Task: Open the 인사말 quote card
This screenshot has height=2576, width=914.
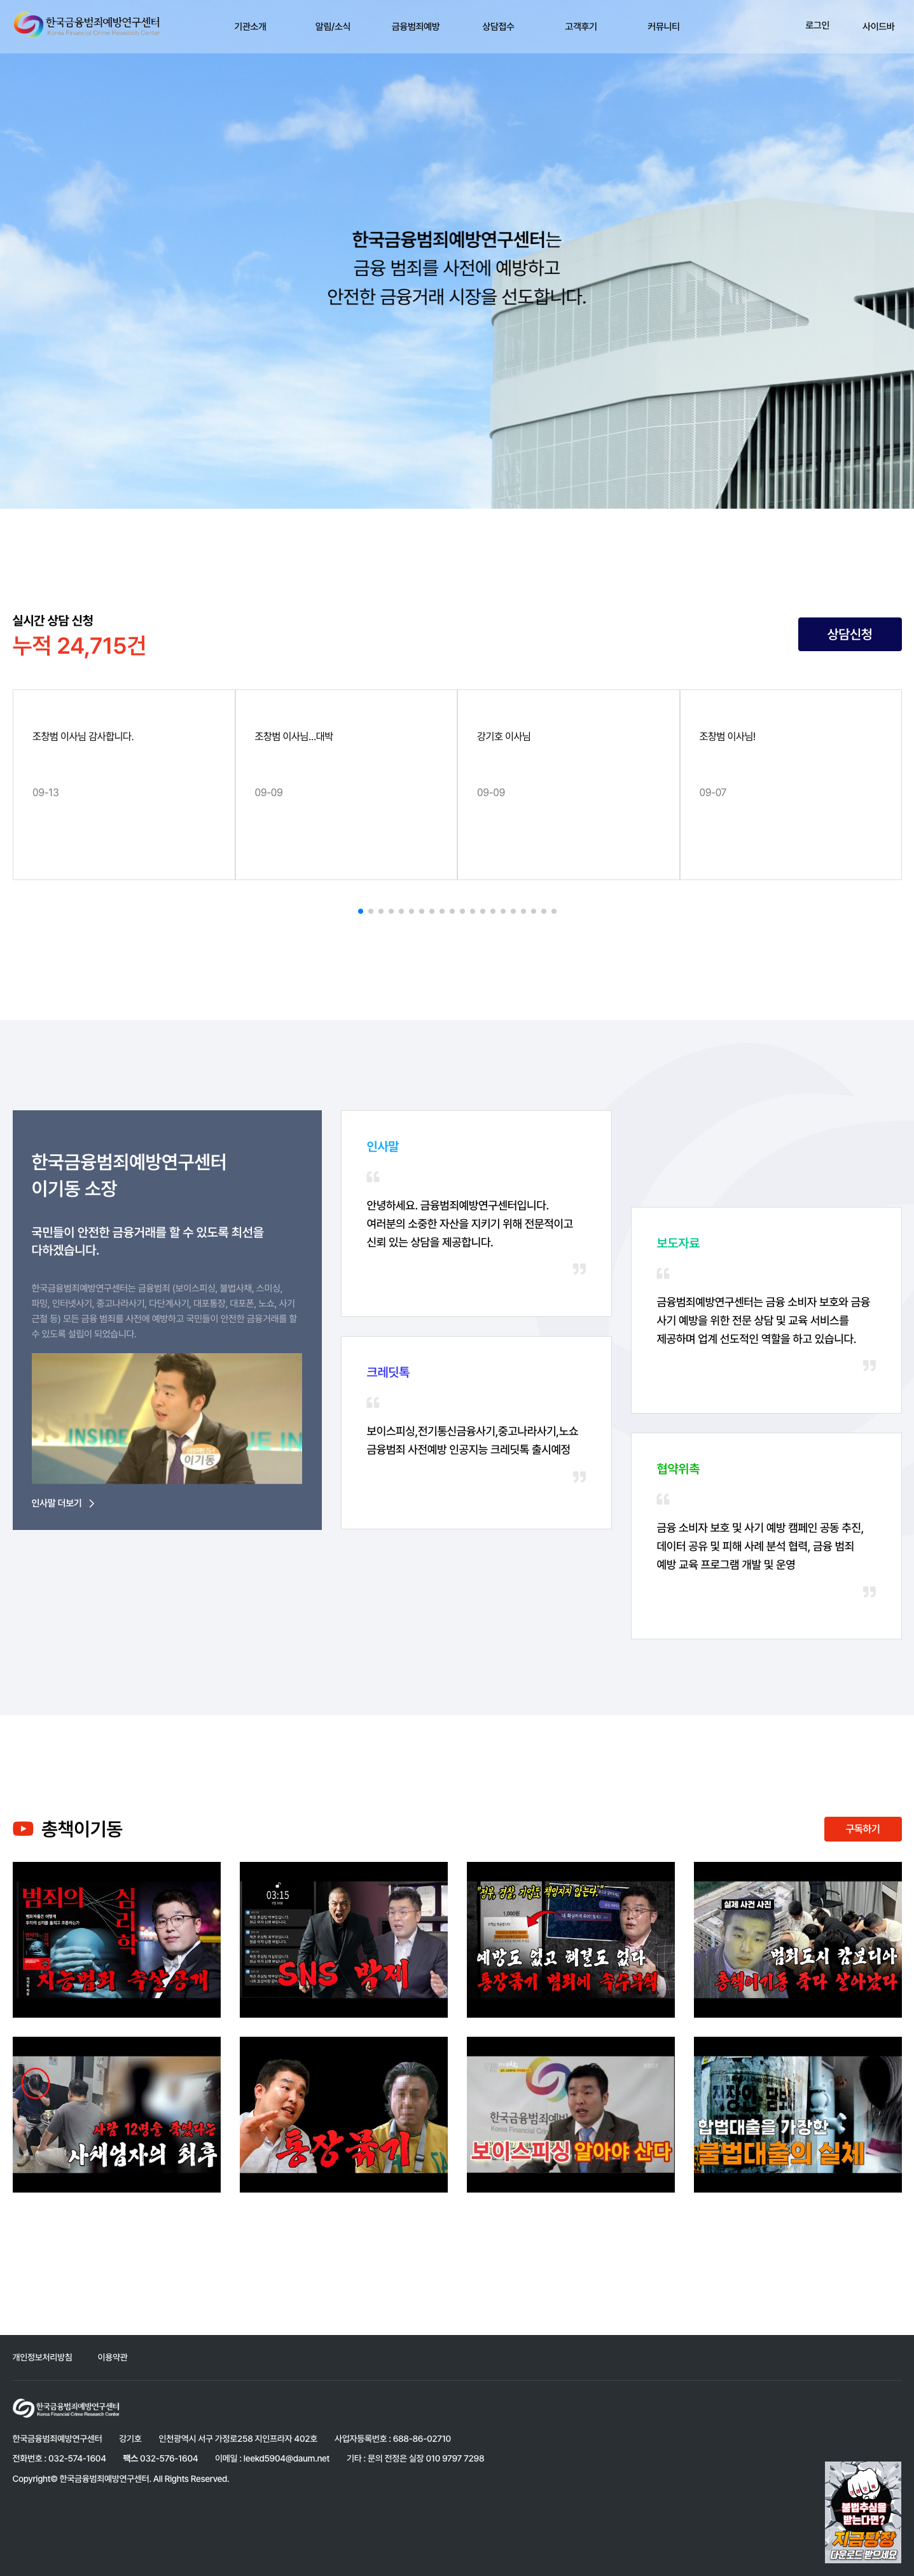Action: coord(476,1213)
